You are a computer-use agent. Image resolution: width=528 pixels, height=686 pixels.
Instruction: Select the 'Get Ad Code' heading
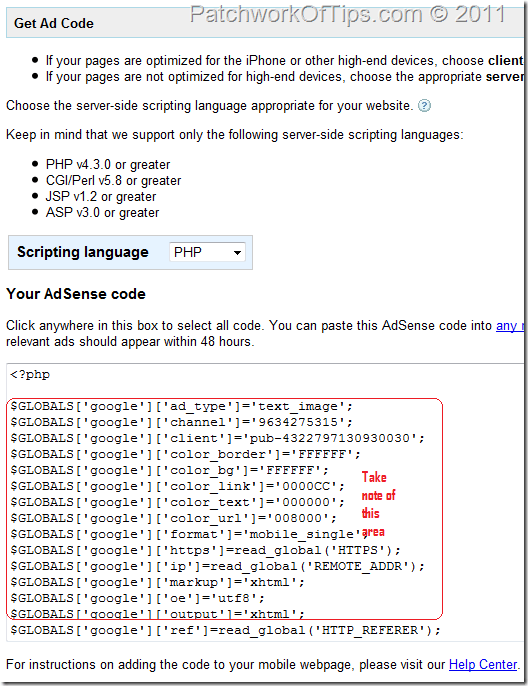53,23
